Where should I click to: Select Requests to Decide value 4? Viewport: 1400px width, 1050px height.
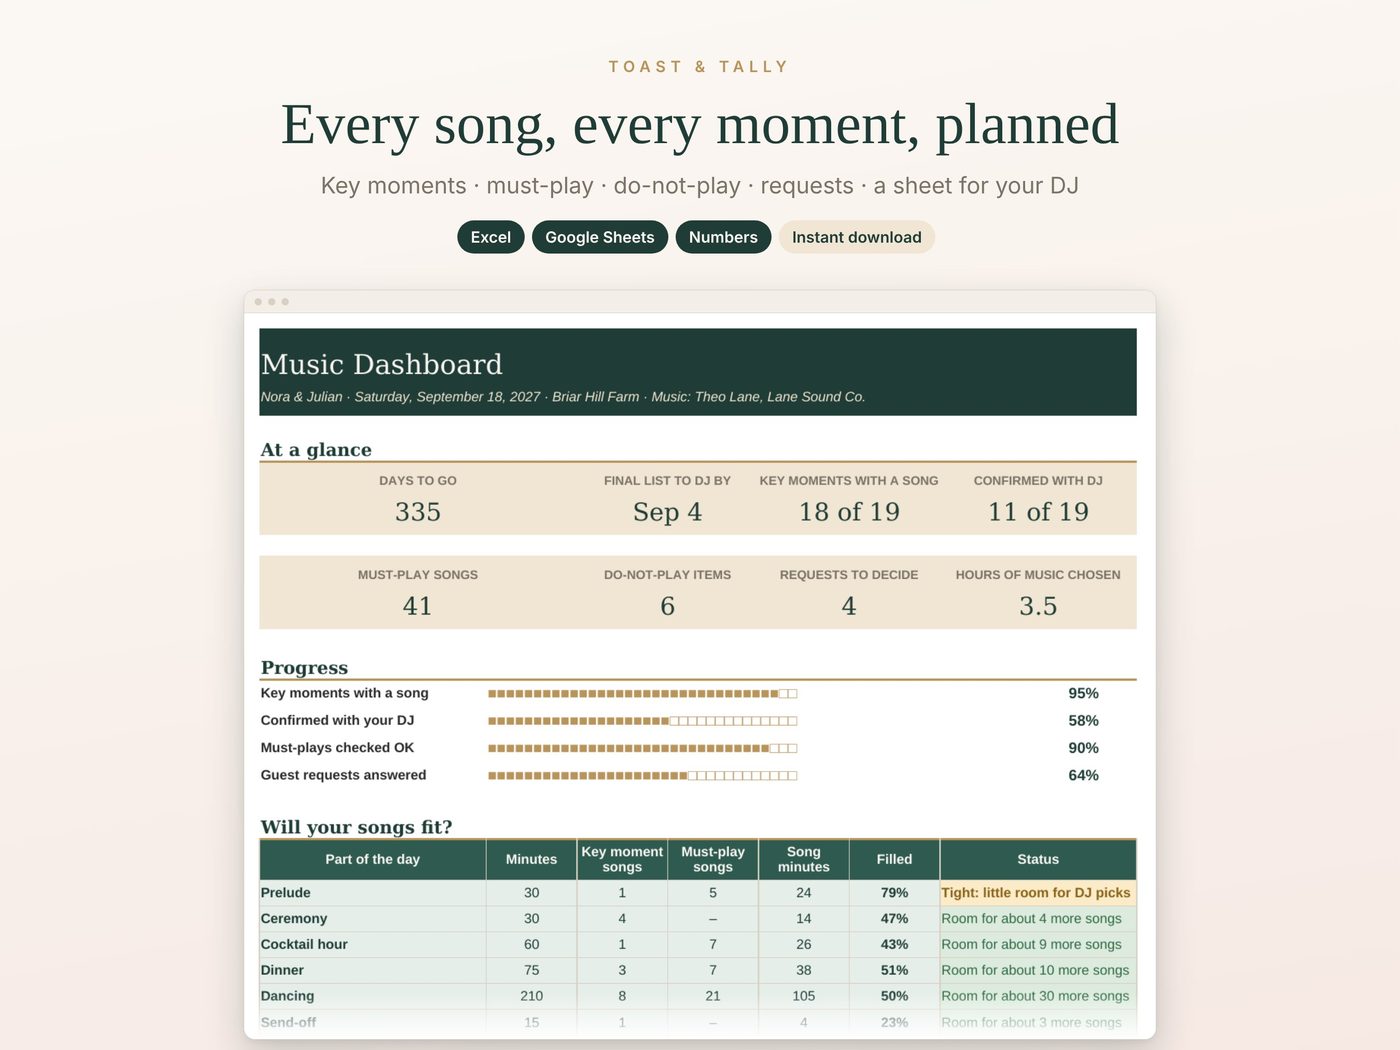849,606
